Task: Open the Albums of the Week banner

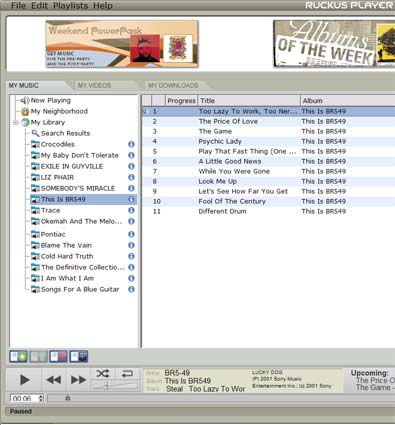Action: coord(334,44)
